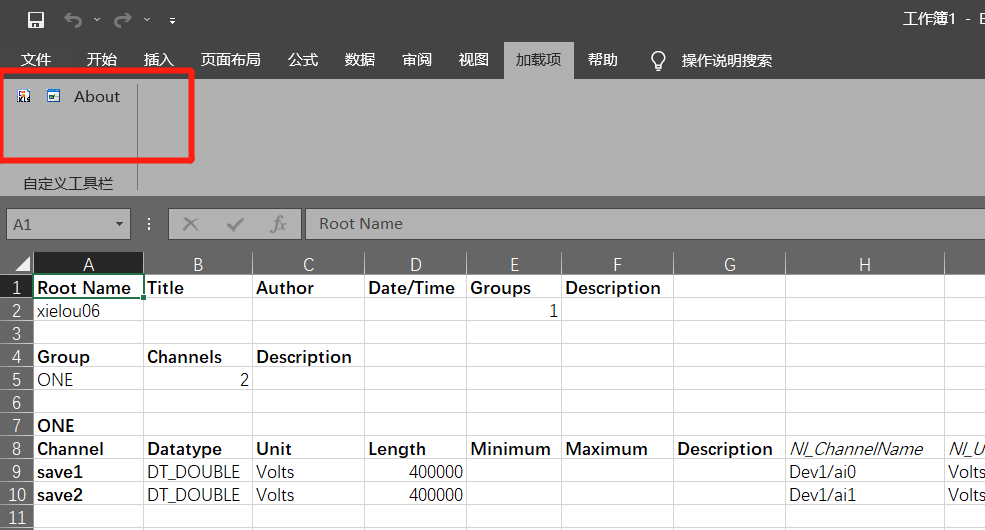Click the Length header cell

pyautogui.click(x=416, y=449)
